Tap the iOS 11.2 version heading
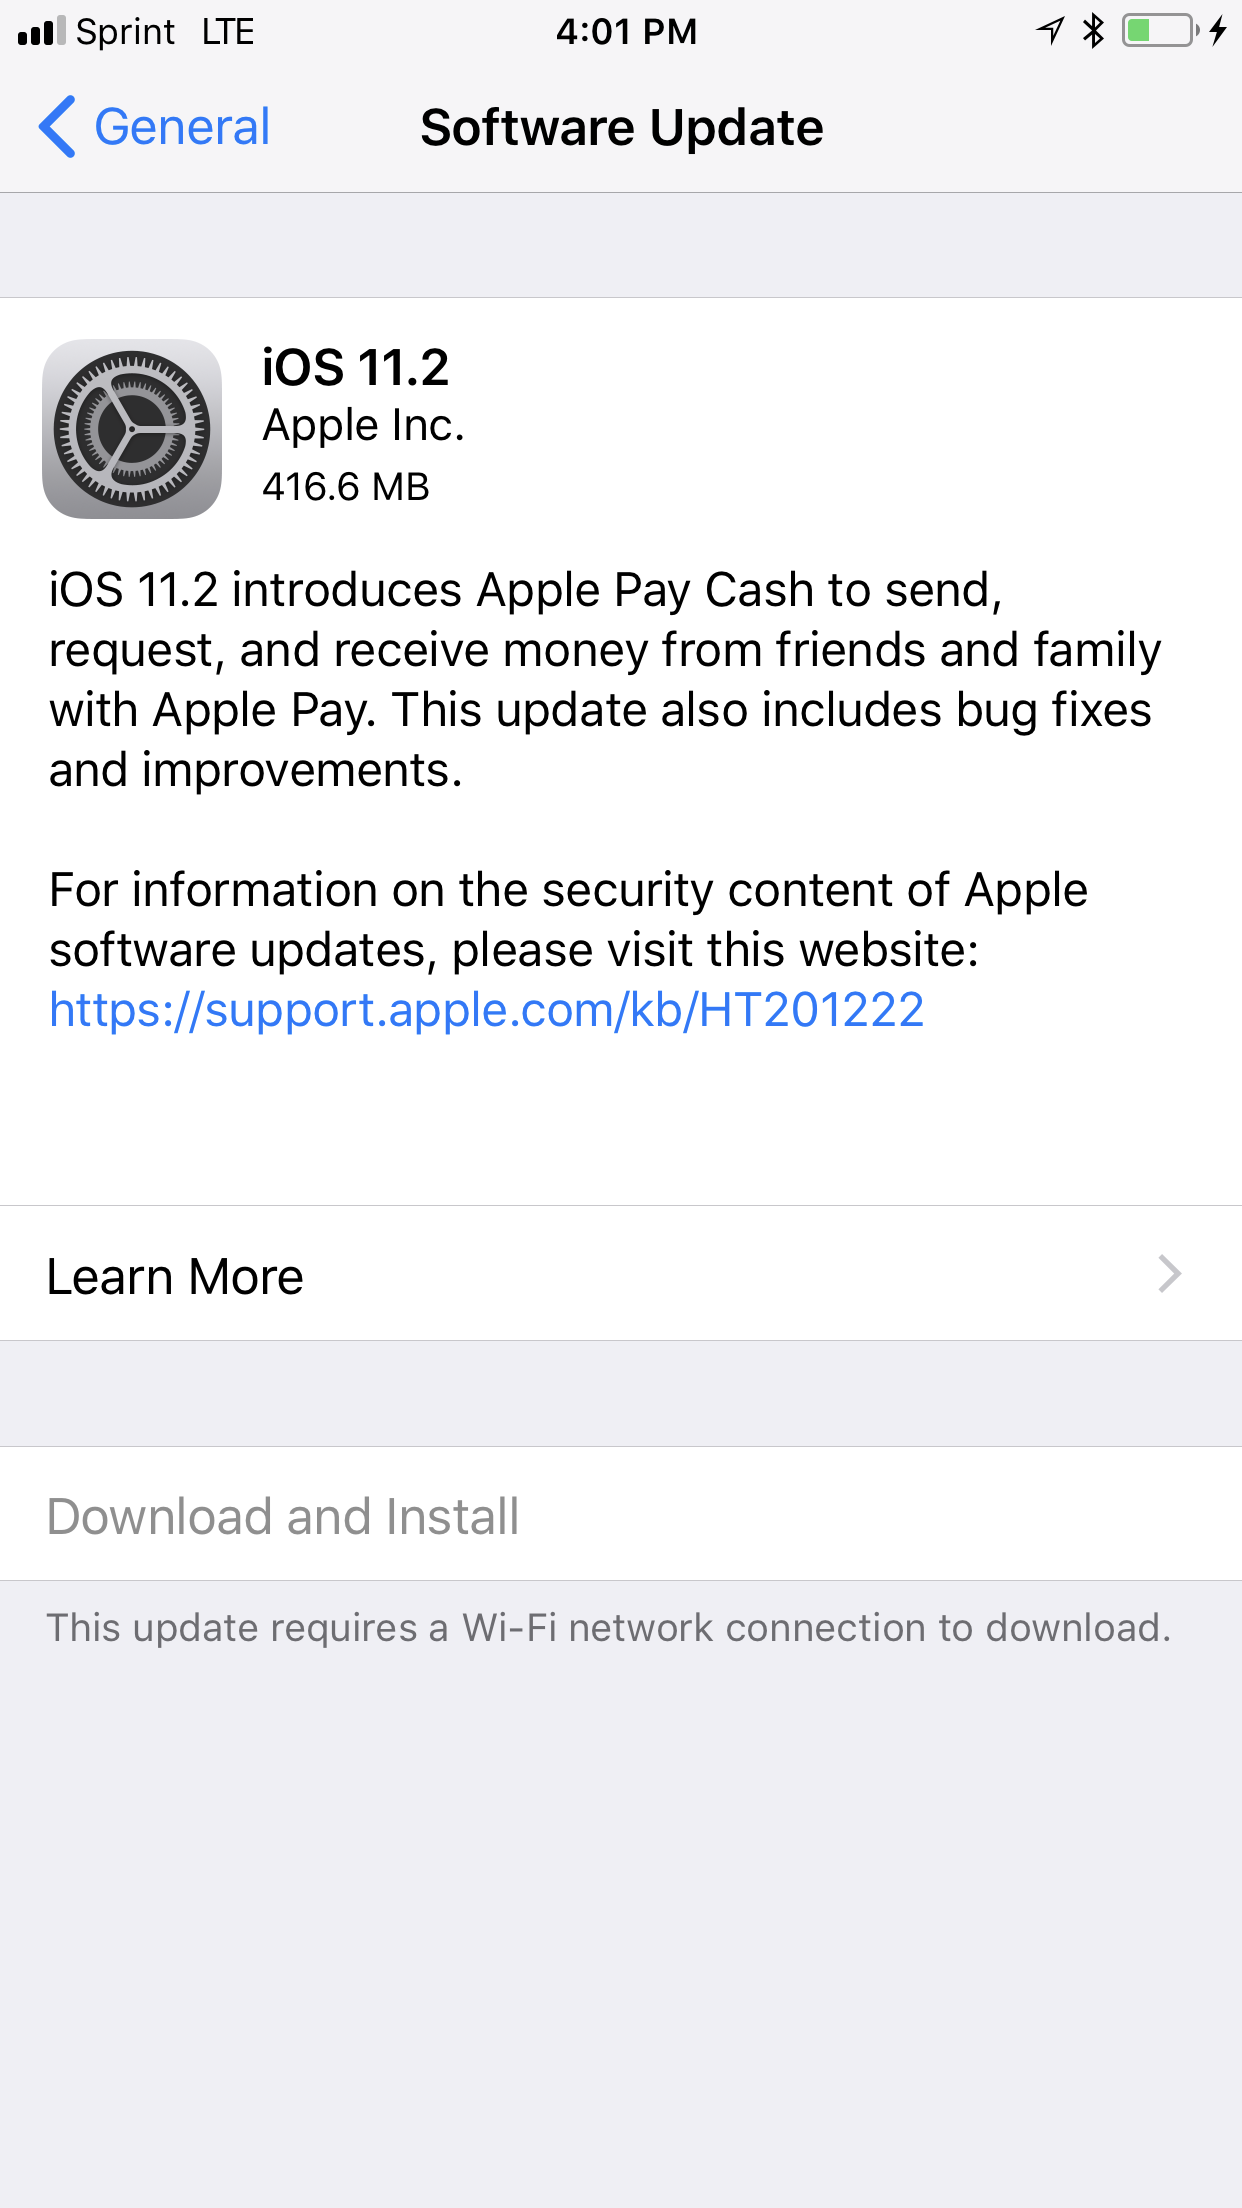 pyautogui.click(x=355, y=367)
